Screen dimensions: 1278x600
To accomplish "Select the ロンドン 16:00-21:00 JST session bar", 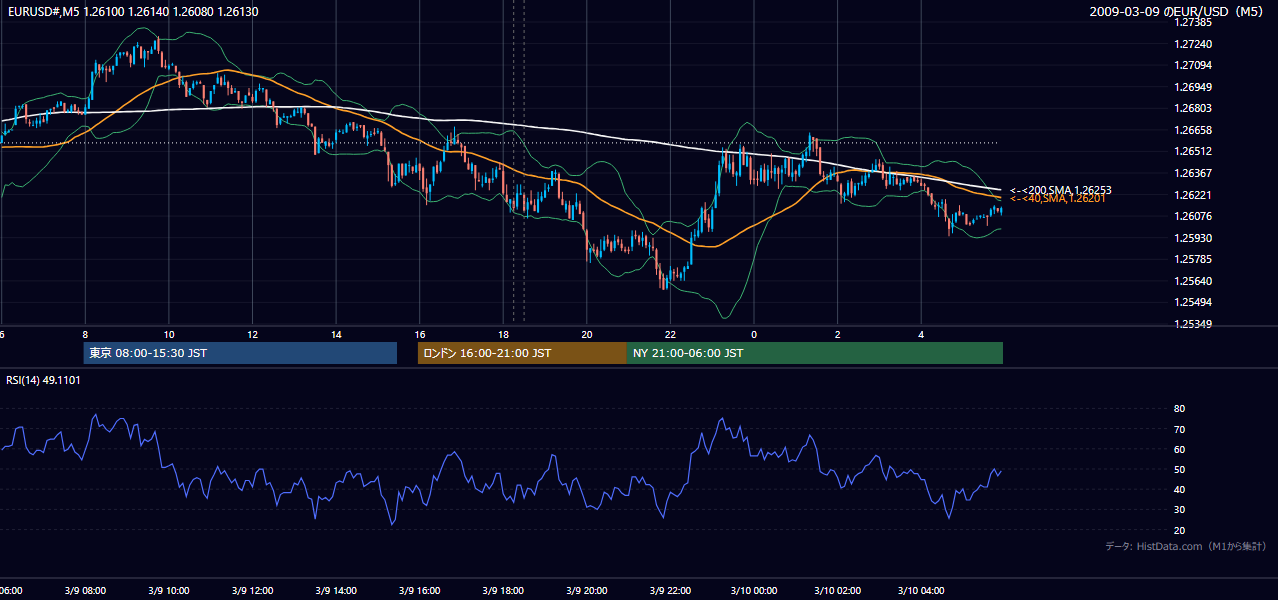I will coord(522,353).
